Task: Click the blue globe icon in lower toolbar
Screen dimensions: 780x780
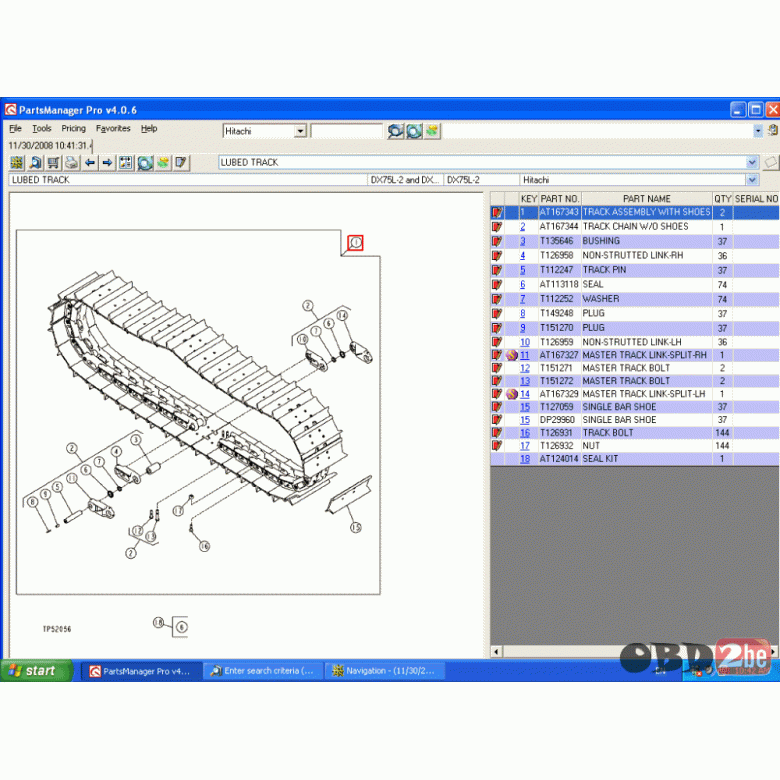Action: pyautogui.click(x=145, y=163)
